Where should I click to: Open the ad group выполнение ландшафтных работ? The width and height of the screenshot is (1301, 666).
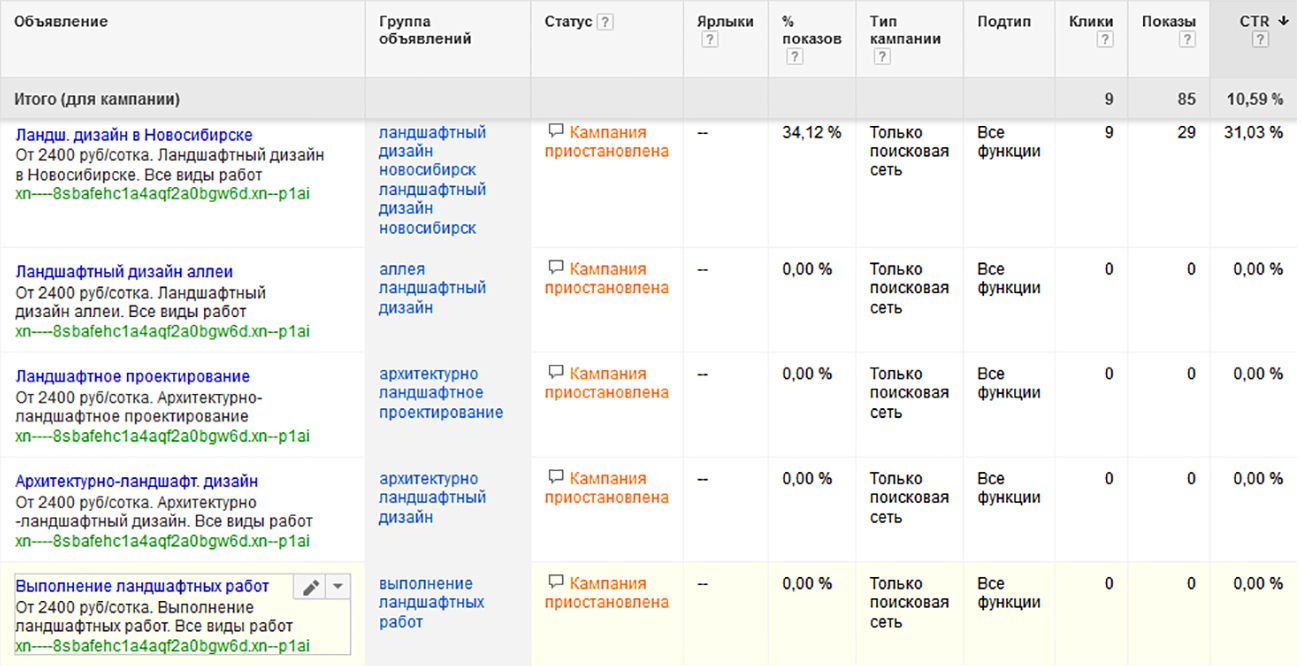pos(431,603)
